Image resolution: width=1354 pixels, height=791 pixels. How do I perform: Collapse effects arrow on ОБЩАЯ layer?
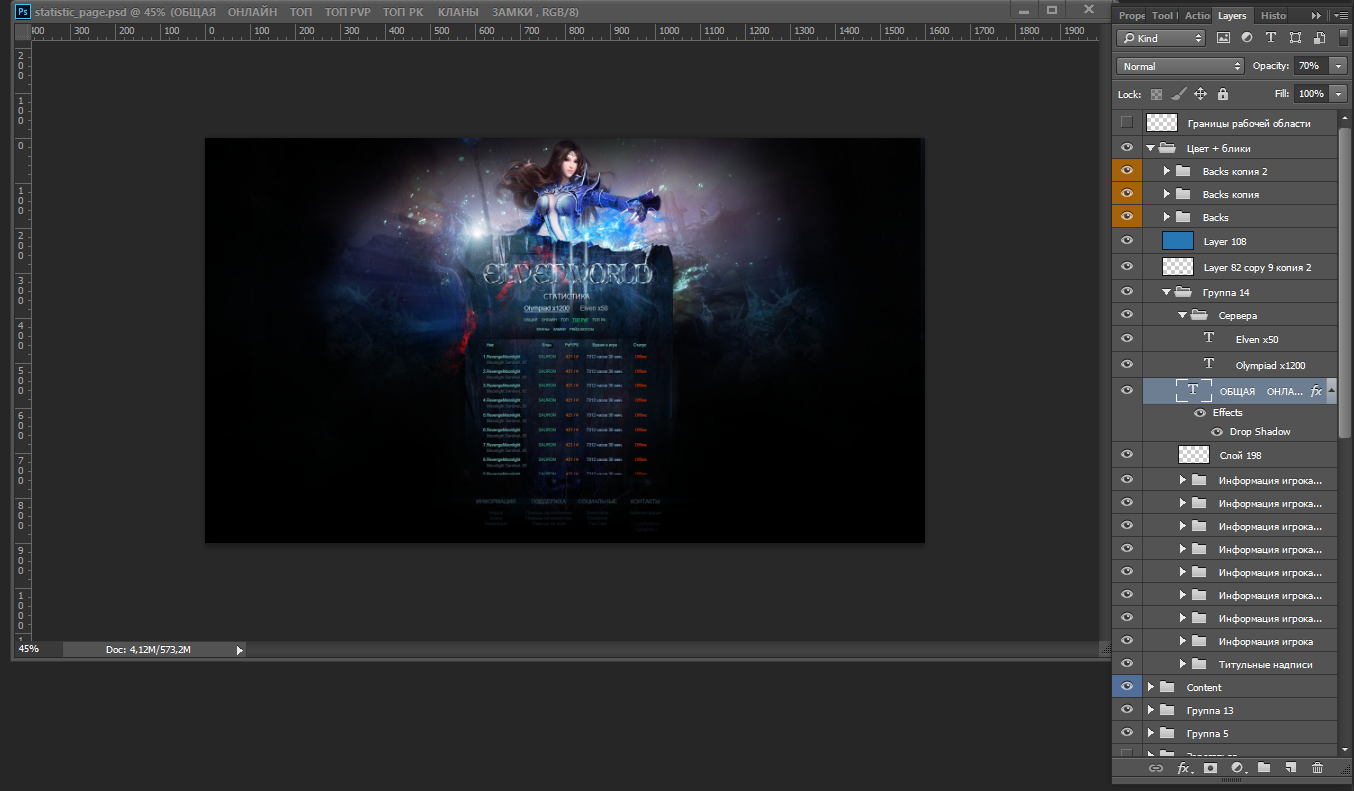(x=1331, y=390)
